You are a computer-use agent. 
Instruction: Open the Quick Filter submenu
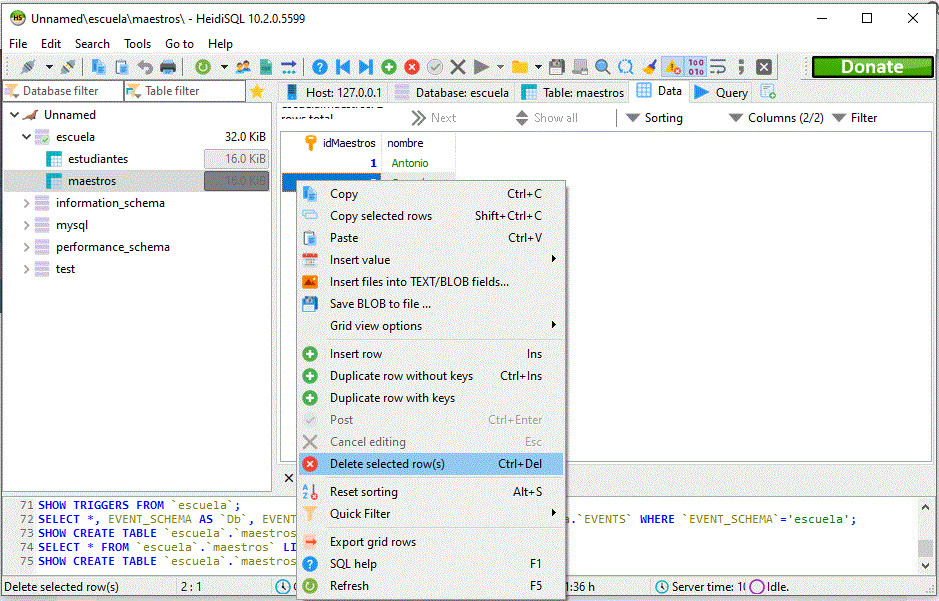(x=431, y=514)
